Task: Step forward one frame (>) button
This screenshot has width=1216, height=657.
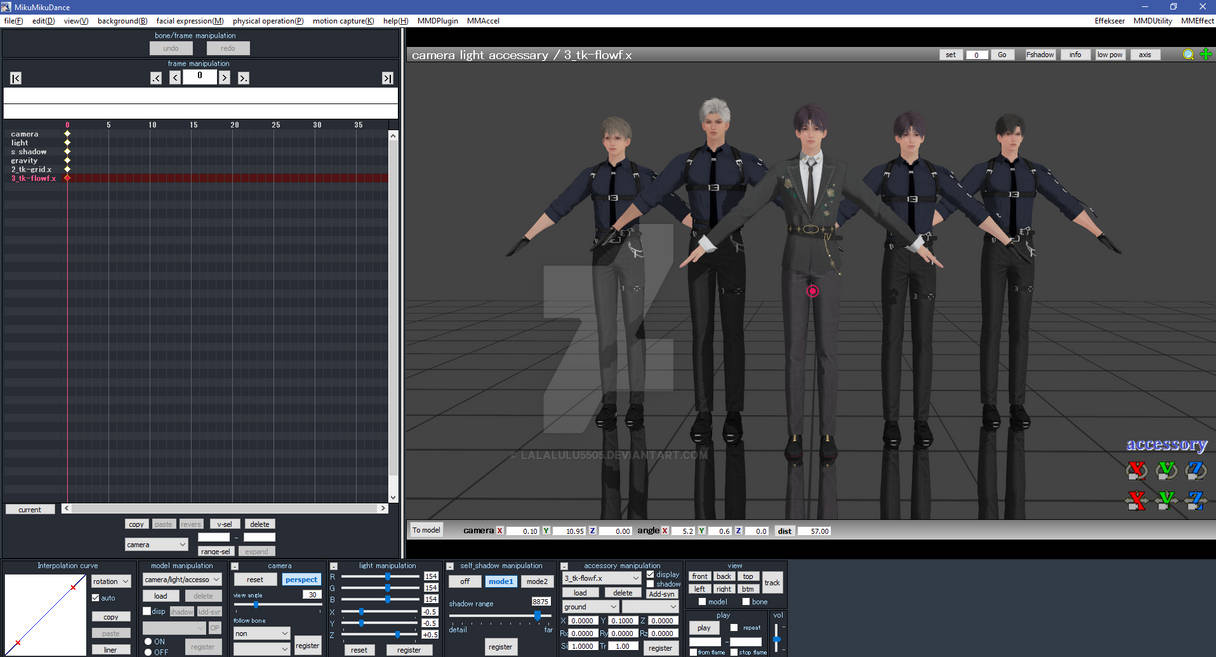Action: (224, 78)
